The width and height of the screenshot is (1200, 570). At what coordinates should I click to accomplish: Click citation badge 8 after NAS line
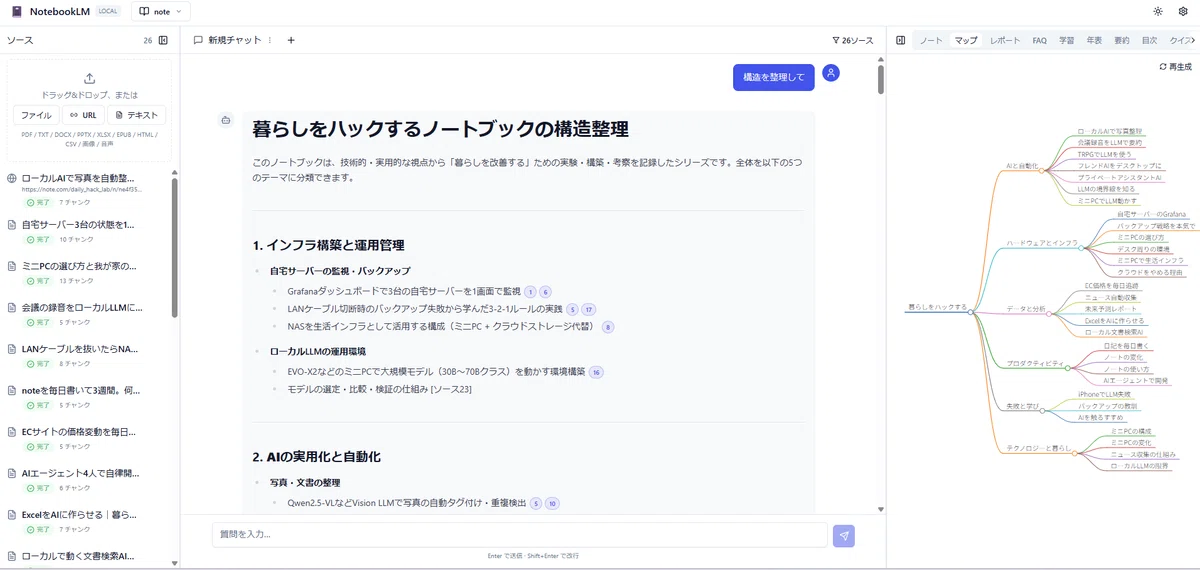coord(607,326)
